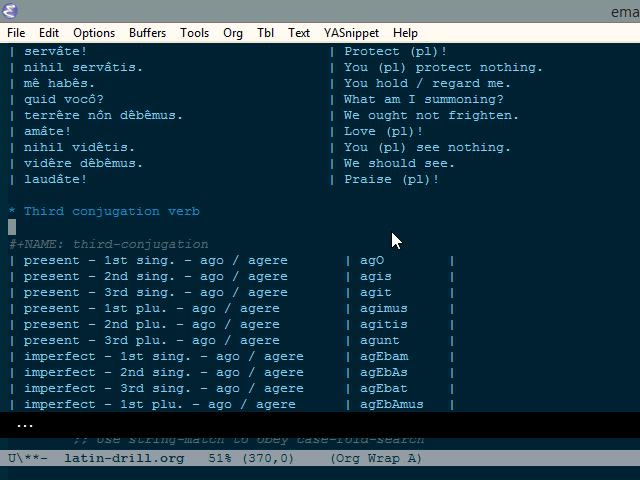Click the 'mê habês.' cell
Viewport: 640px width, 480px height.
pyautogui.click(x=59, y=83)
